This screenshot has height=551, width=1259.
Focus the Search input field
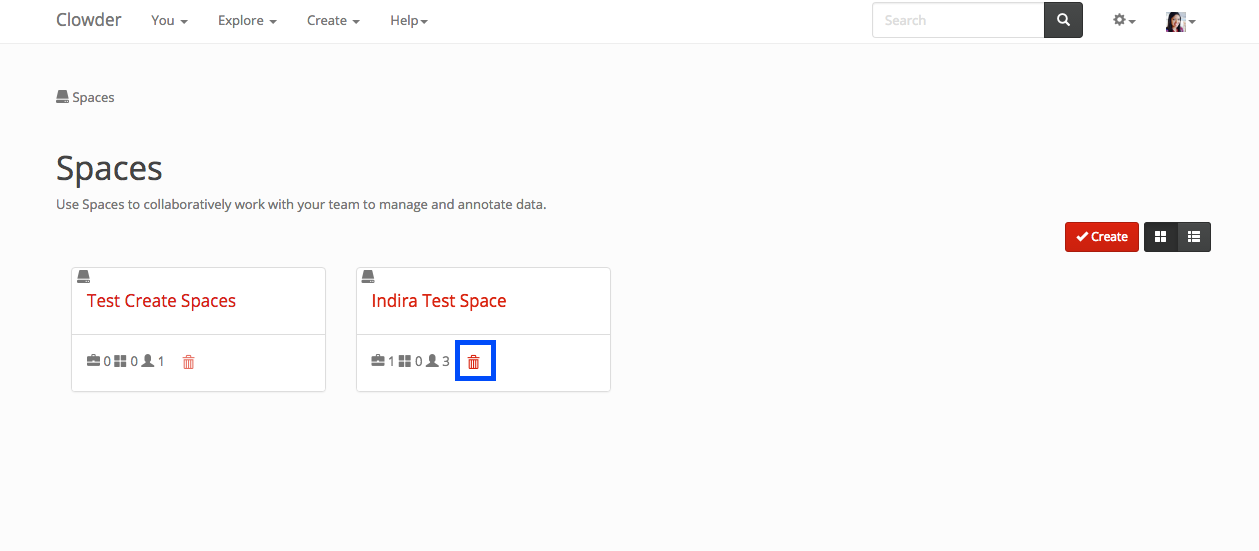click(x=957, y=20)
